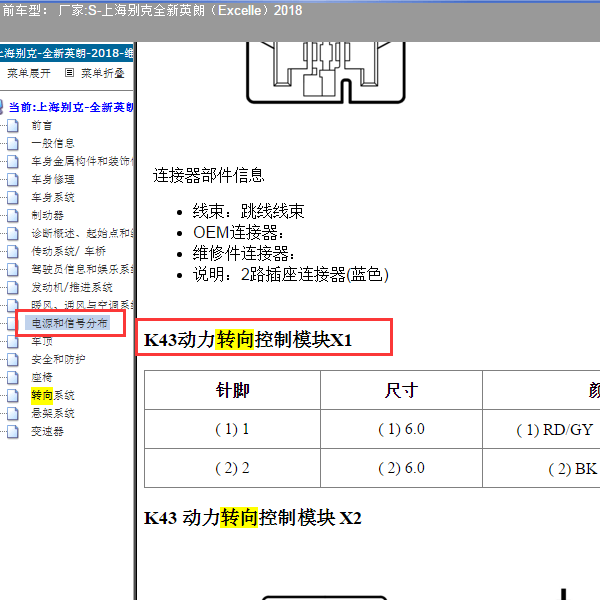Viewport: 600px width, 600px height.
Task: Click page icon next to 传动系统/车桥
Action: (x=13, y=251)
